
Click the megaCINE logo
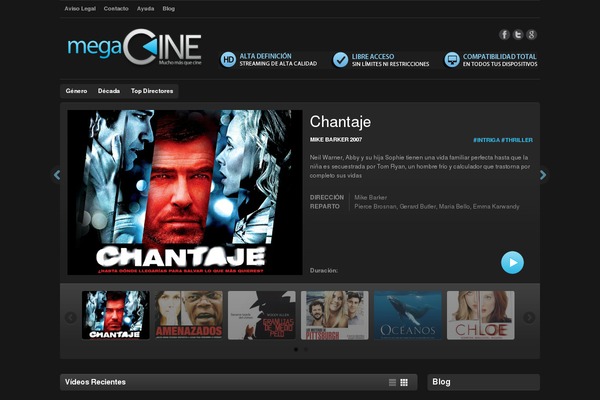tap(134, 47)
